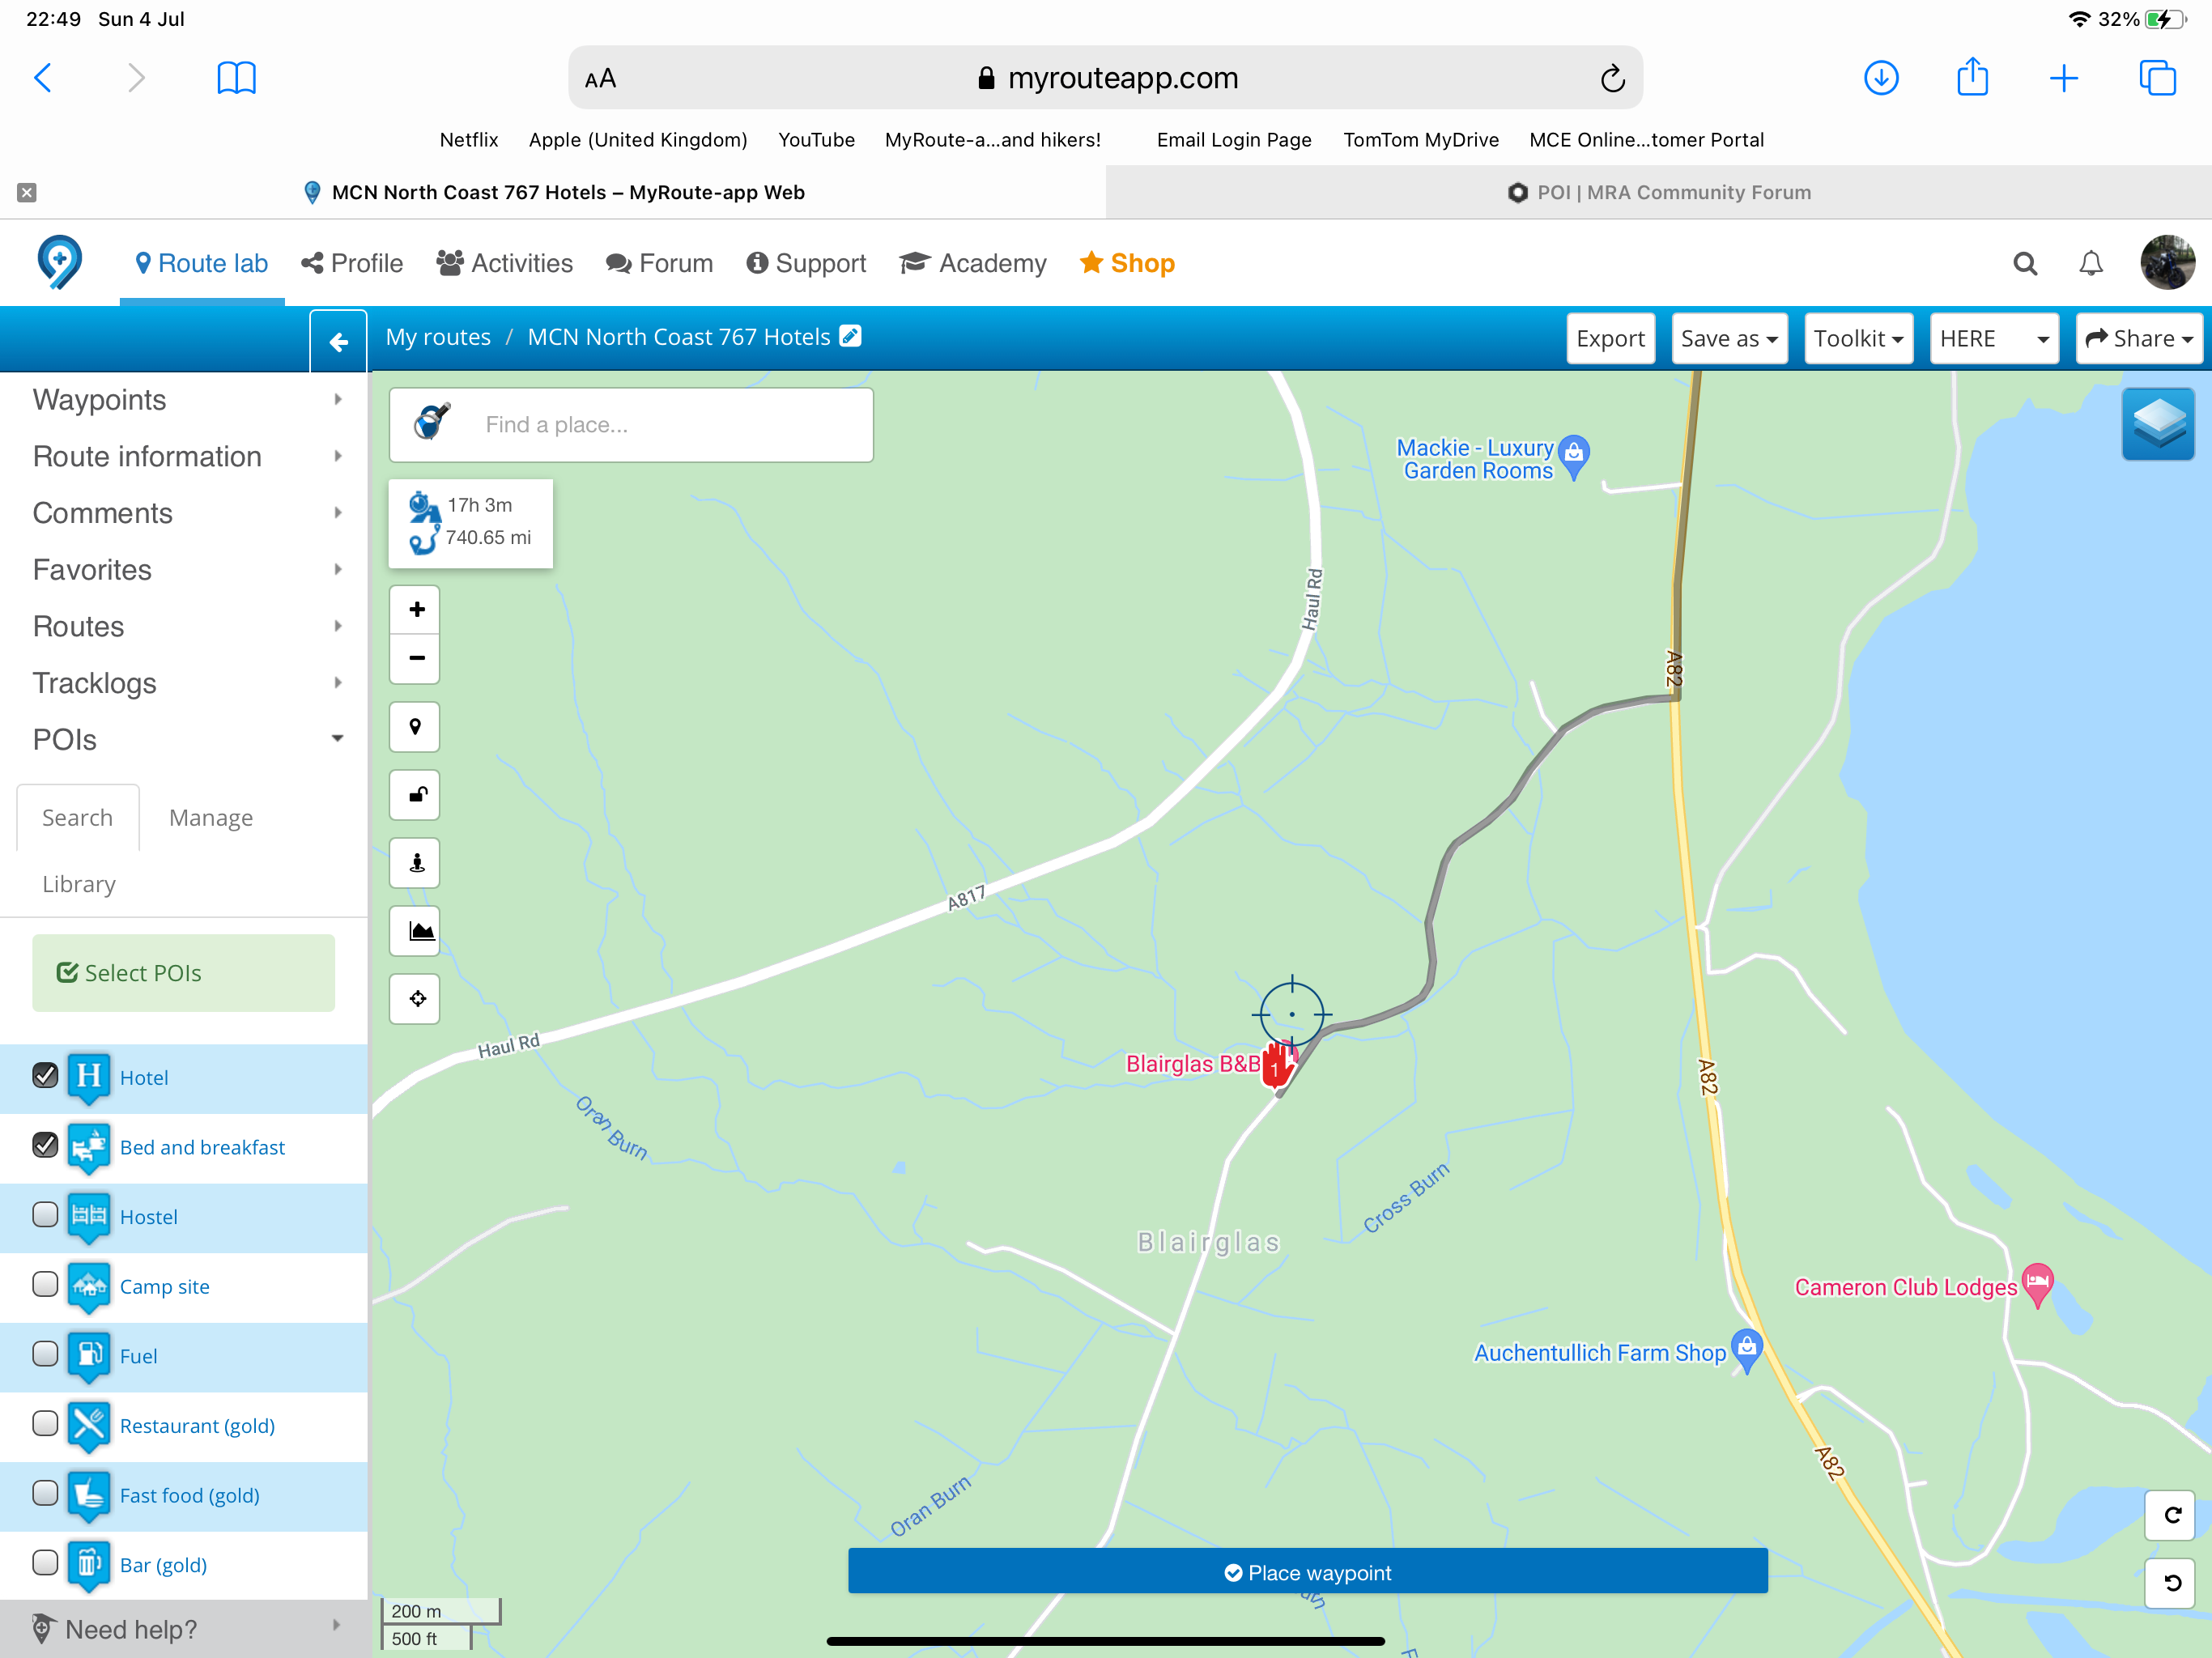
Task: Uncheck the Hotel POI checkbox
Action: [45, 1076]
